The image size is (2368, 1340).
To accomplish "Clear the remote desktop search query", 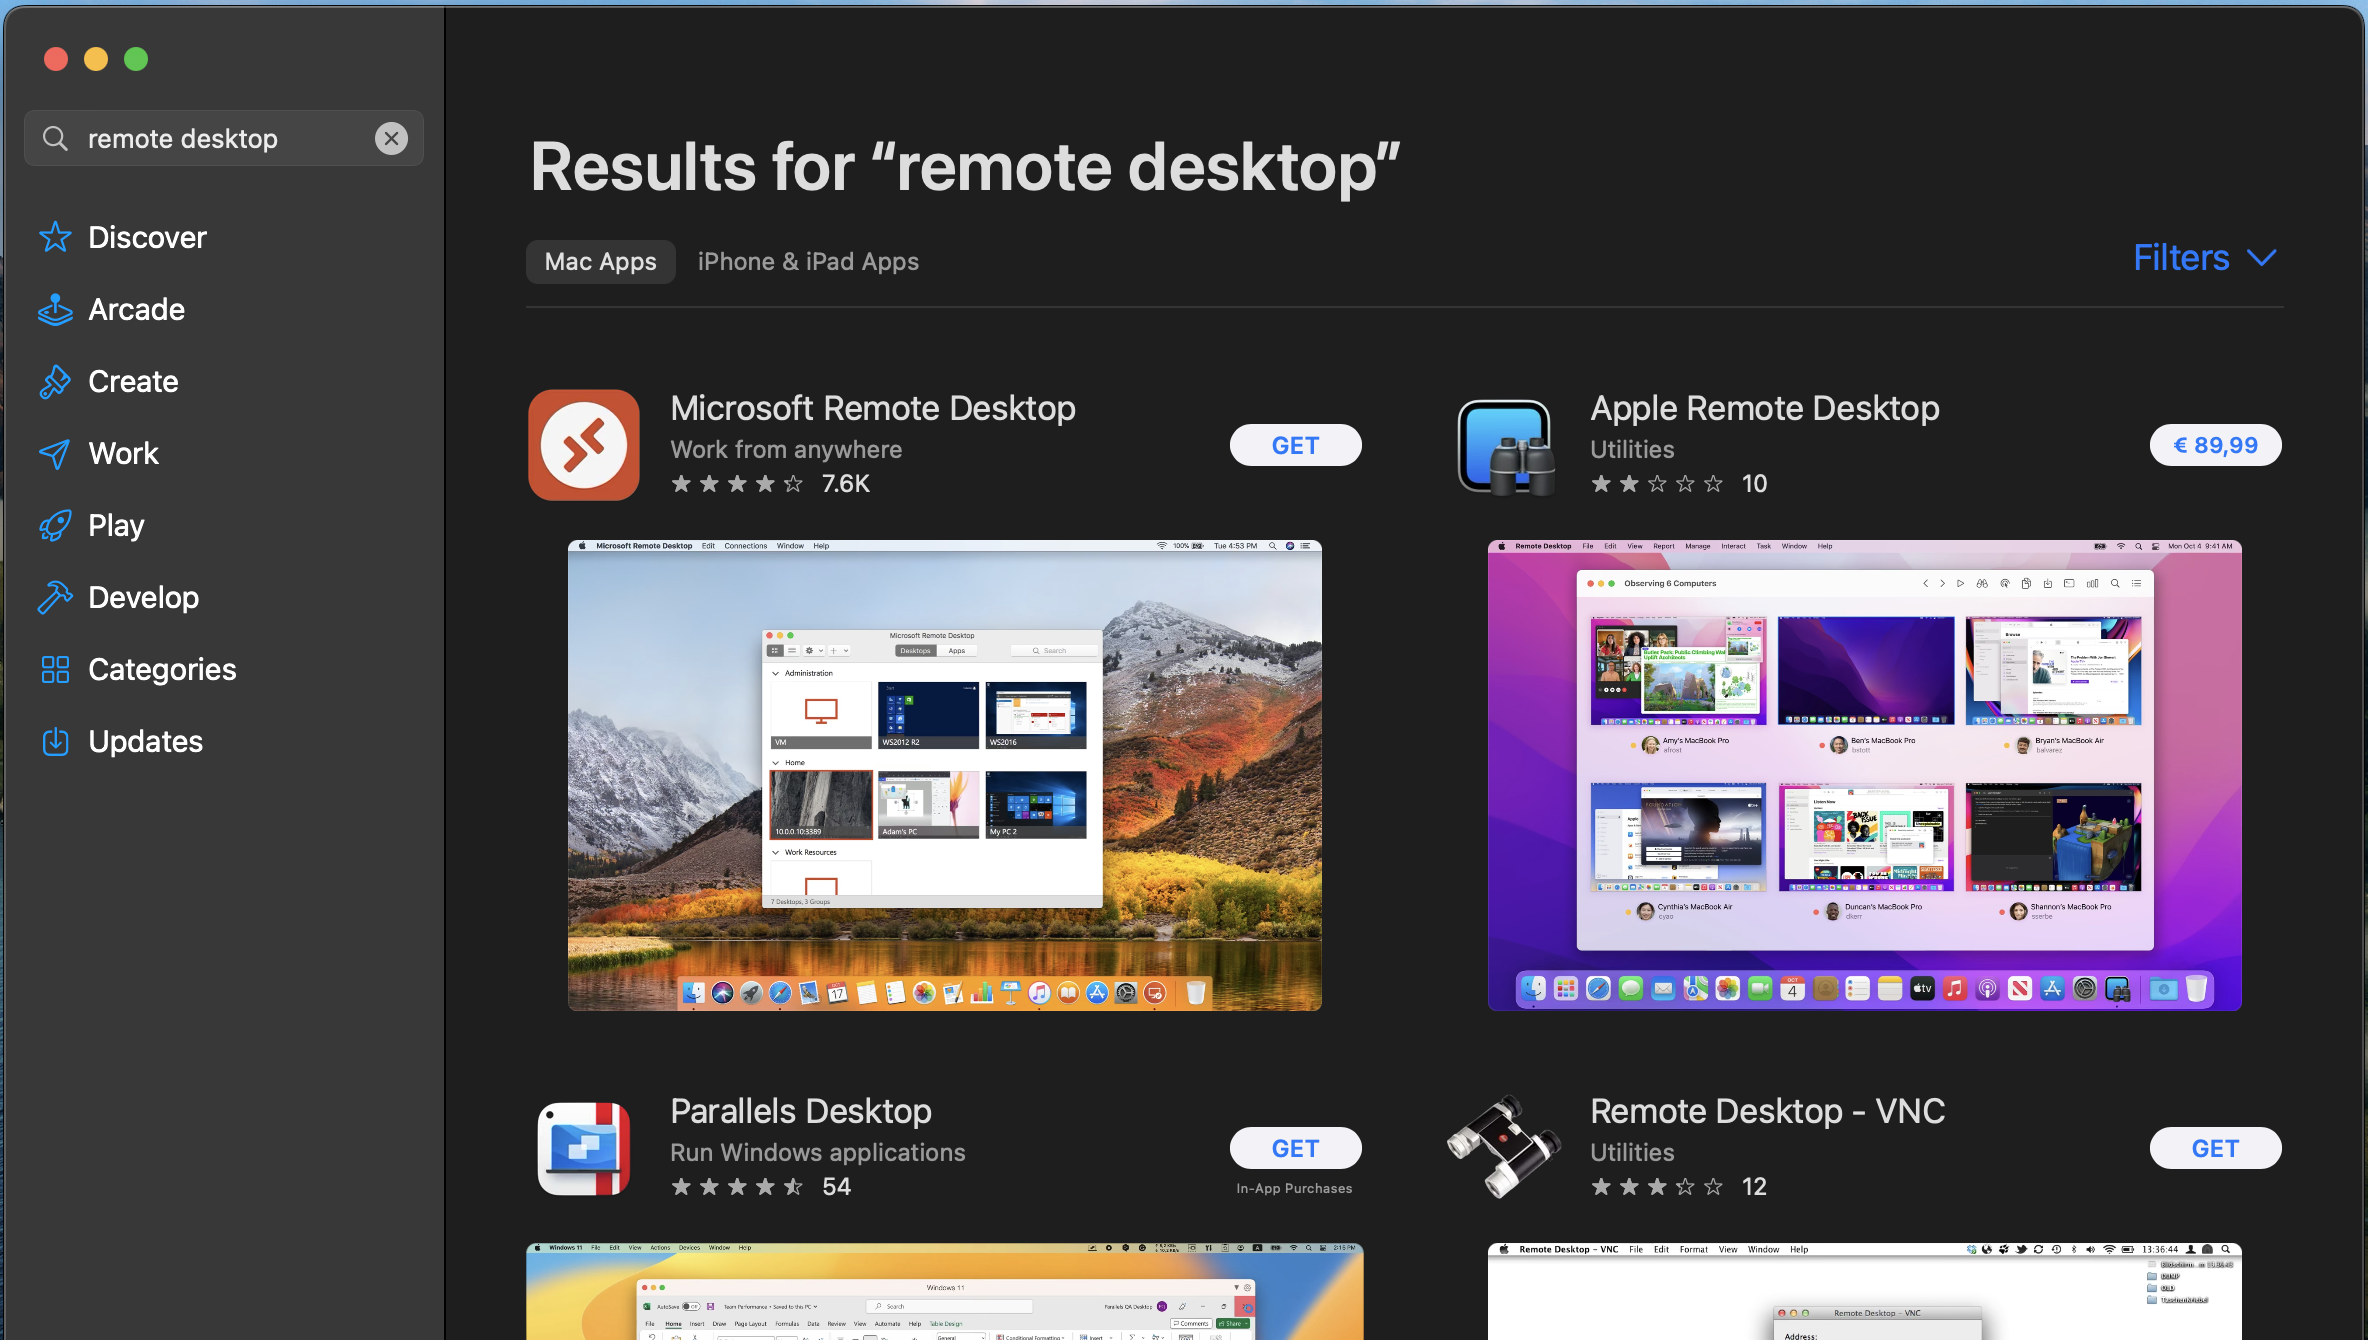I will [391, 138].
